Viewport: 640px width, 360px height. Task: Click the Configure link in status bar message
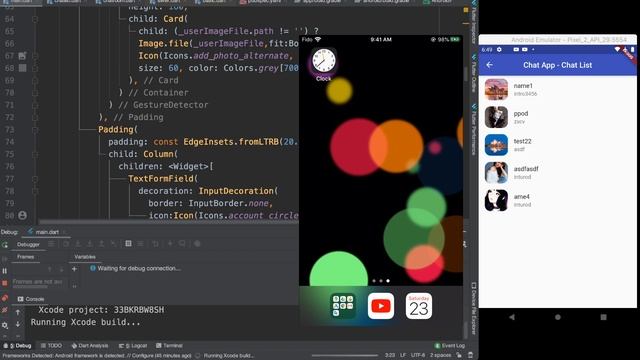pyautogui.click(x=144, y=356)
